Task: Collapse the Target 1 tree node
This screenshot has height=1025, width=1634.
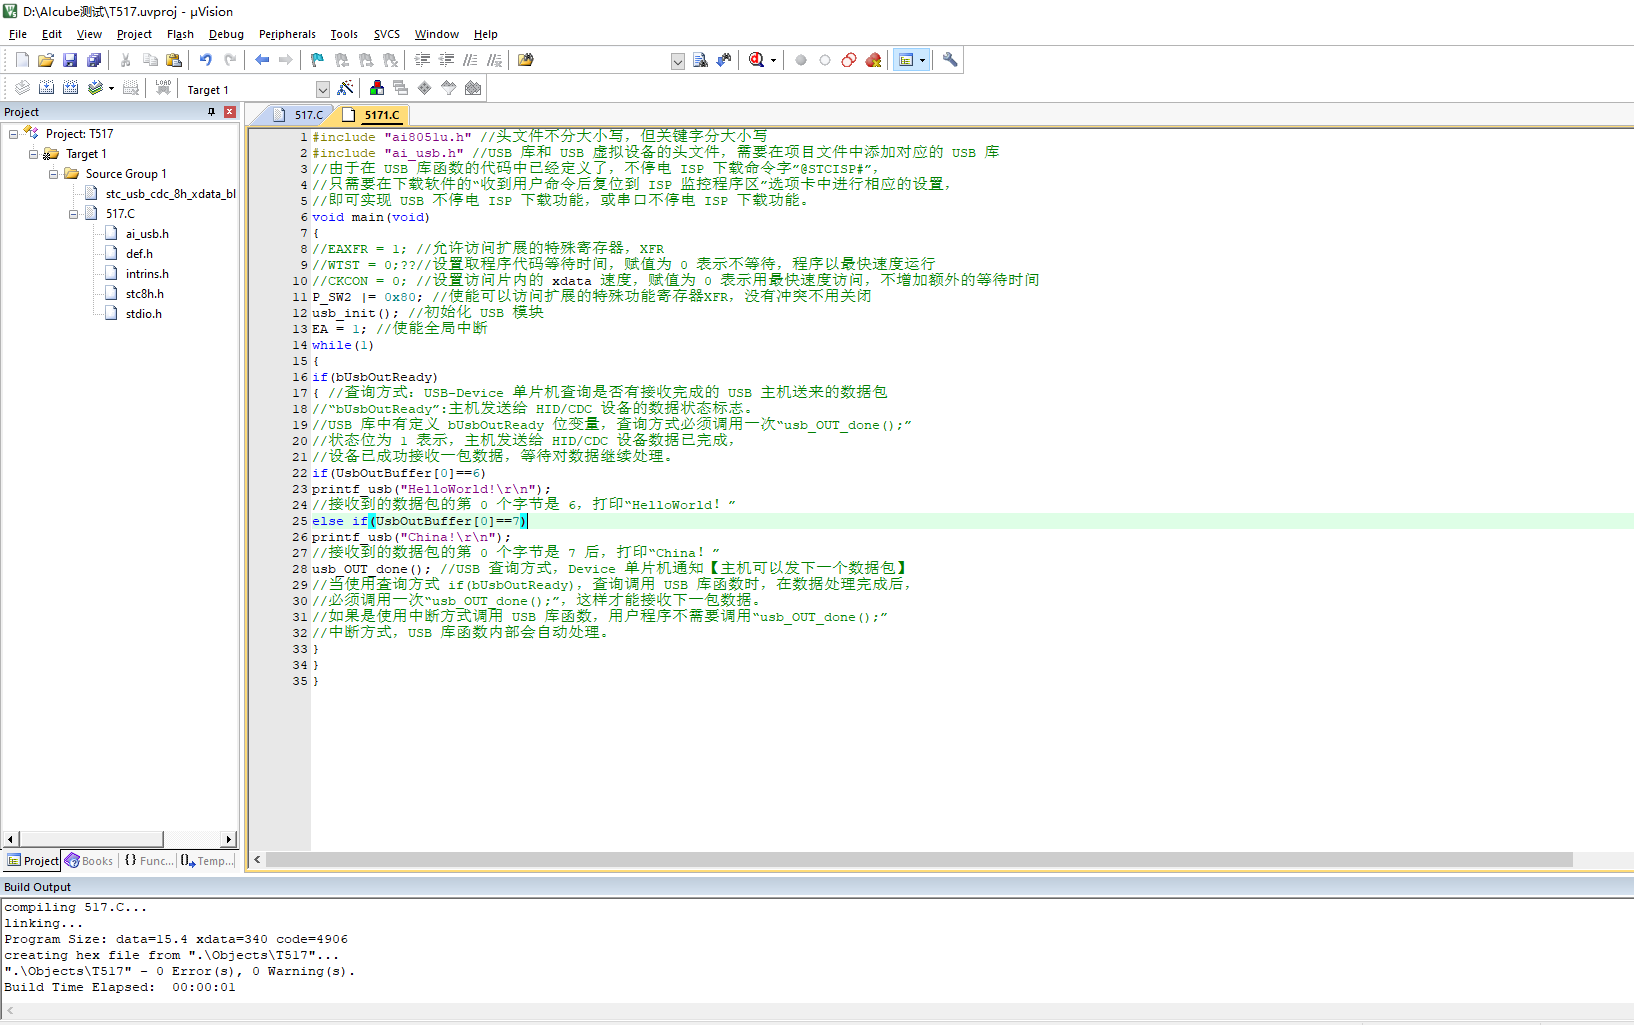Action: pos(33,154)
